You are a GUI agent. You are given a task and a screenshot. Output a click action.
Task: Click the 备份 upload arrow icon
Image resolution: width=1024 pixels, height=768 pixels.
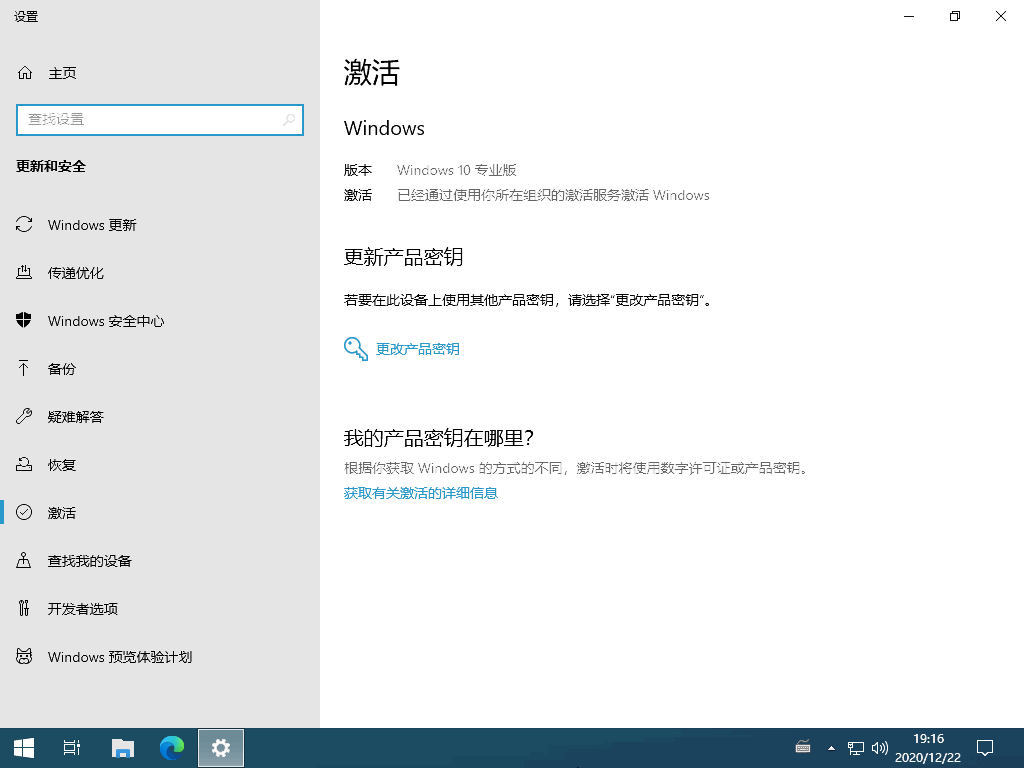[24, 368]
